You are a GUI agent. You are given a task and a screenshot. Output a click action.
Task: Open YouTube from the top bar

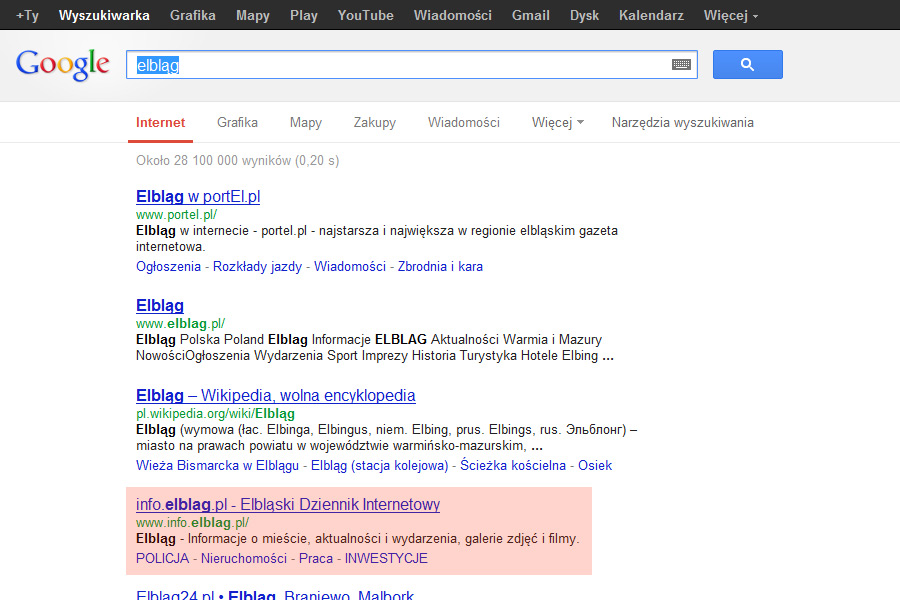365,16
